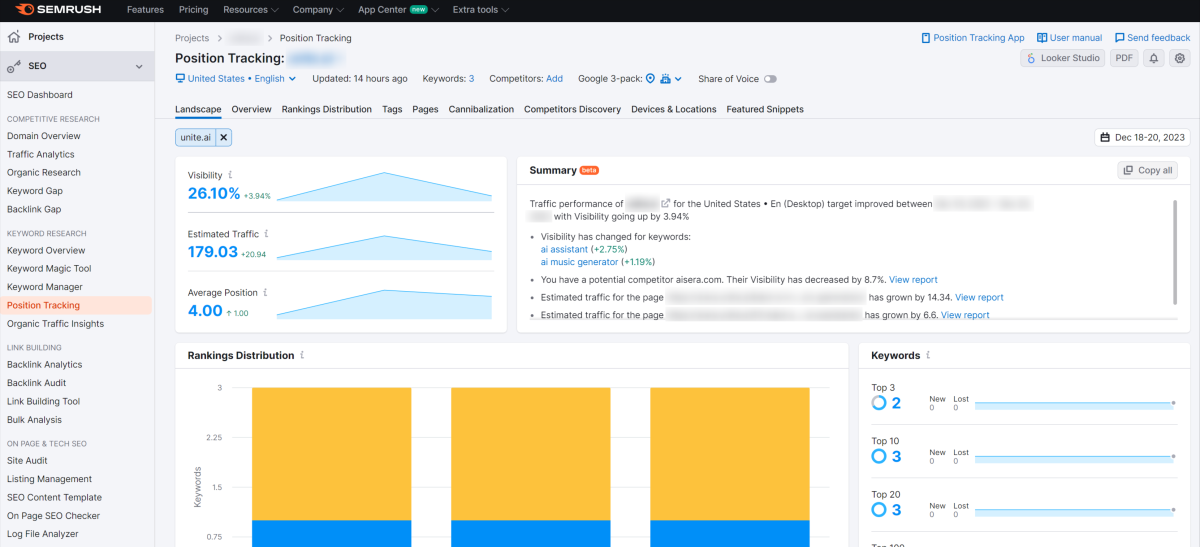Viewport: 1200px width, 547px height.
Task: Click the Top 3 keywords donut icon
Action: pos(879,403)
